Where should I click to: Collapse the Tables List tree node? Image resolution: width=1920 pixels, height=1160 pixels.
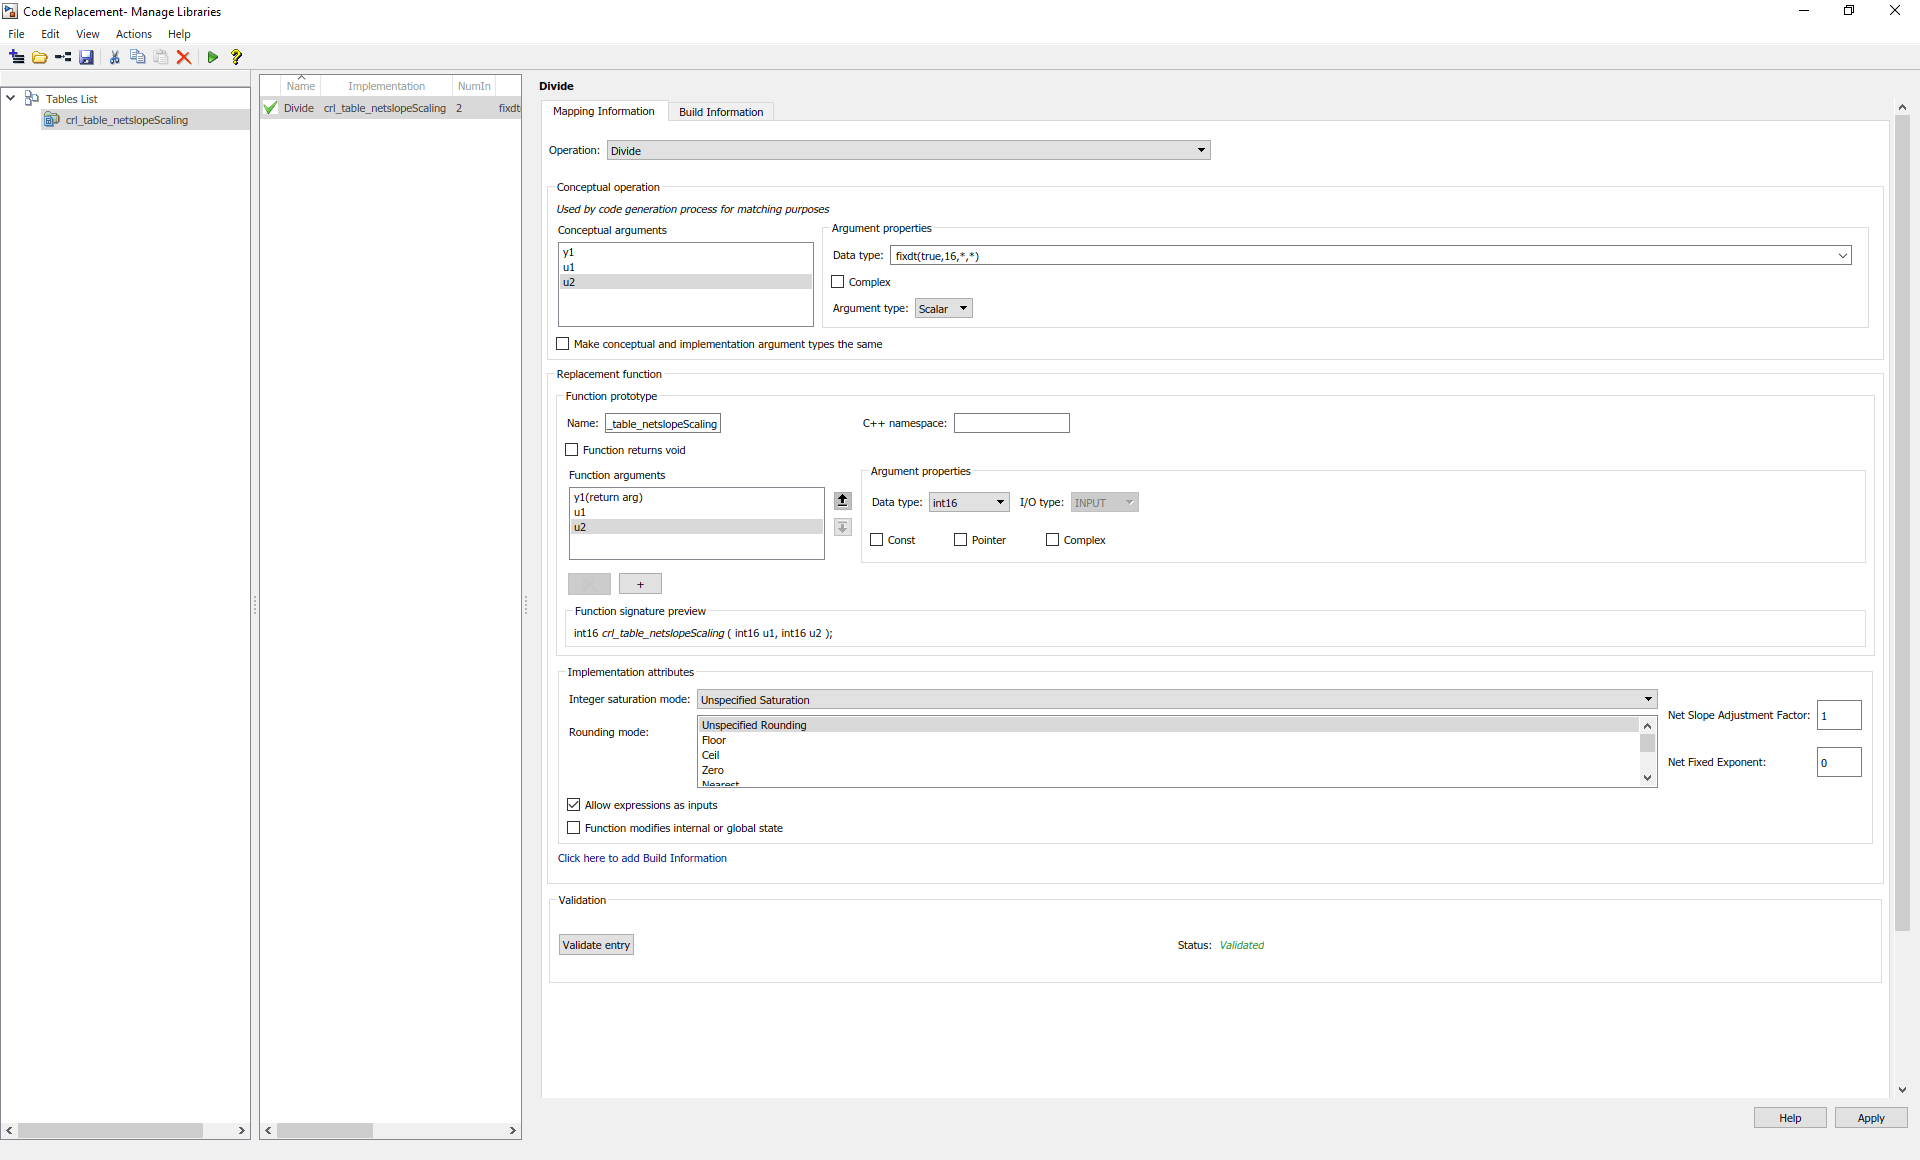[x=10, y=98]
